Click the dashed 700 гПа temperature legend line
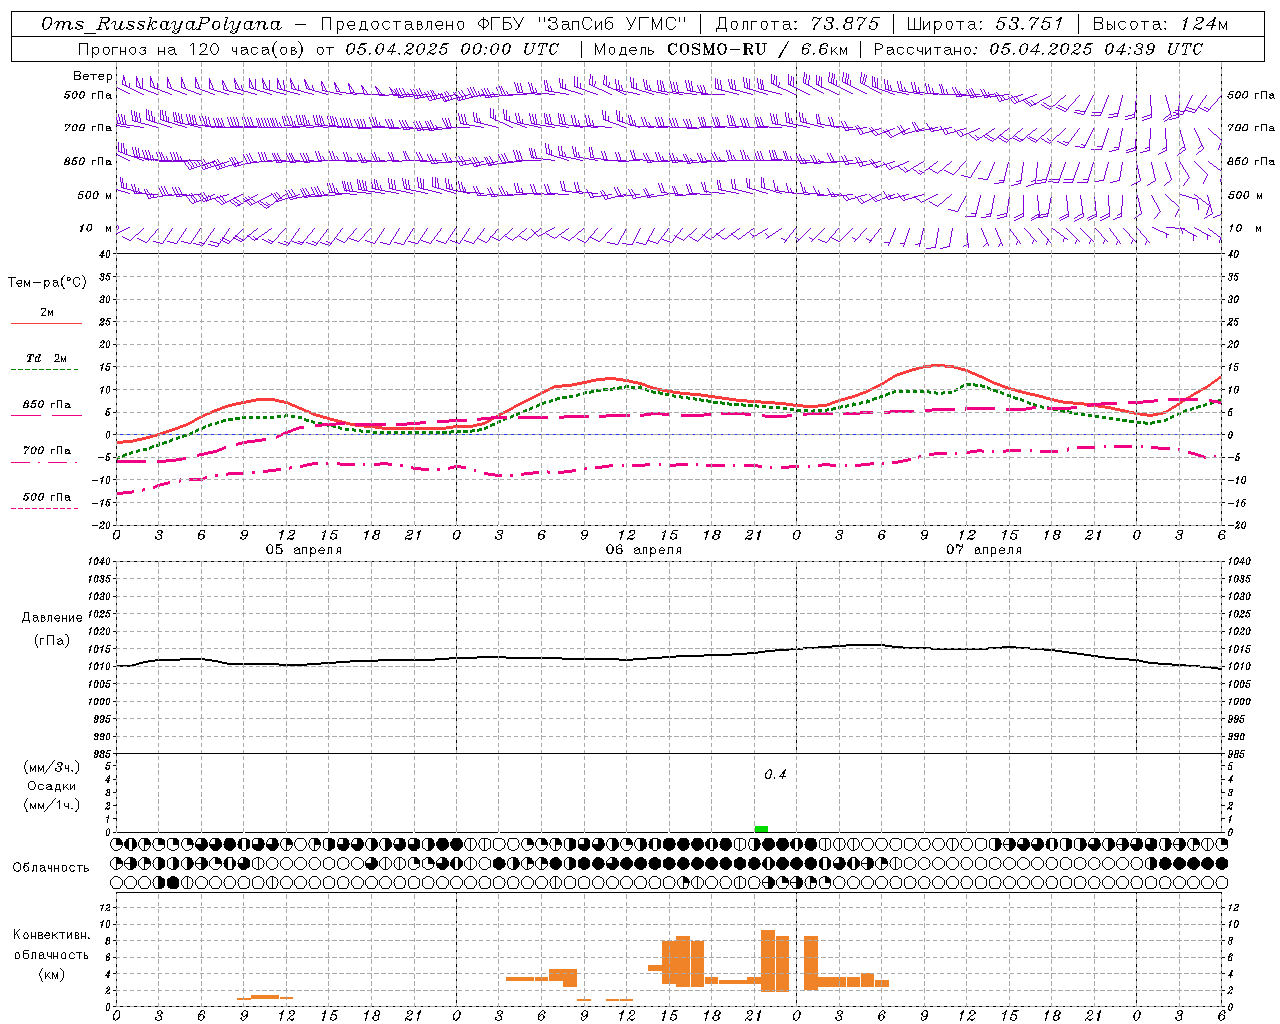This screenshot has width=1280, height=1024. tap(45, 463)
